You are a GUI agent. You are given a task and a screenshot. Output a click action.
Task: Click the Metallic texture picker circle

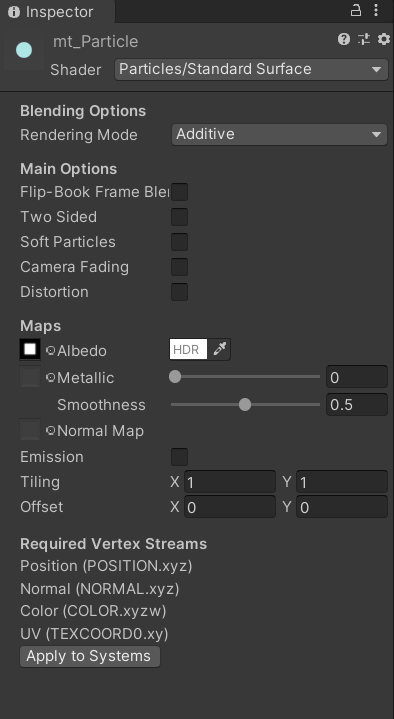(50, 377)
